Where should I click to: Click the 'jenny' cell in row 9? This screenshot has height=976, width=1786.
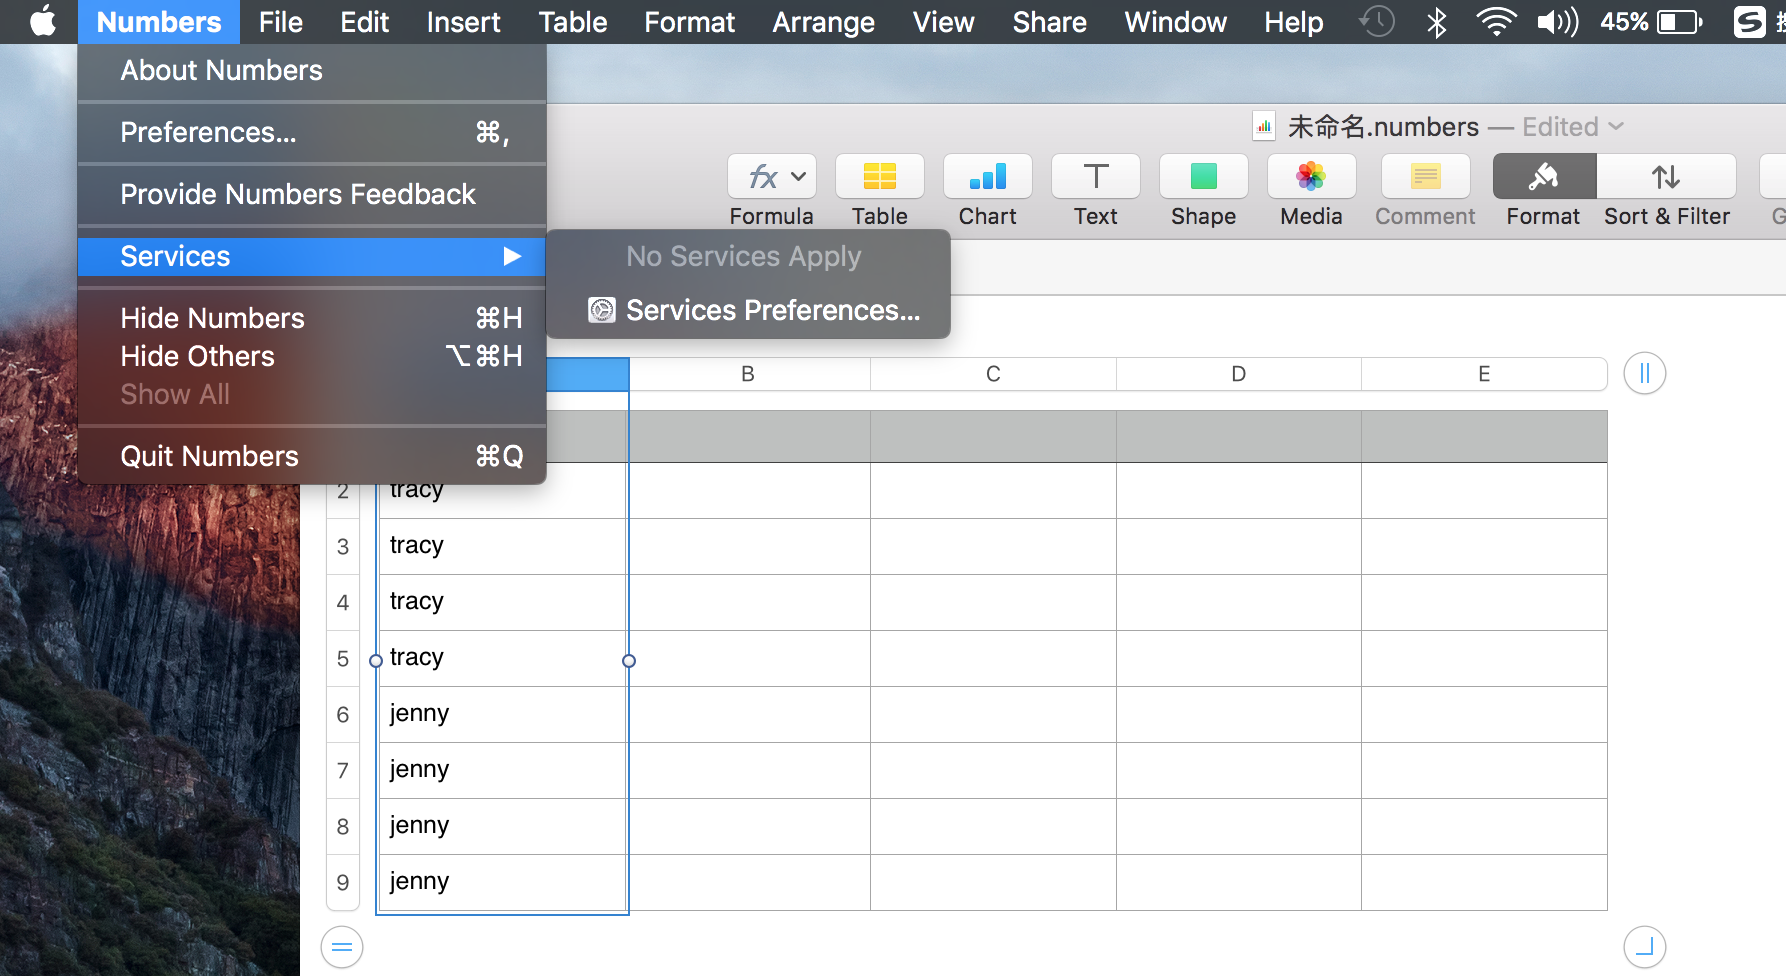503,882
